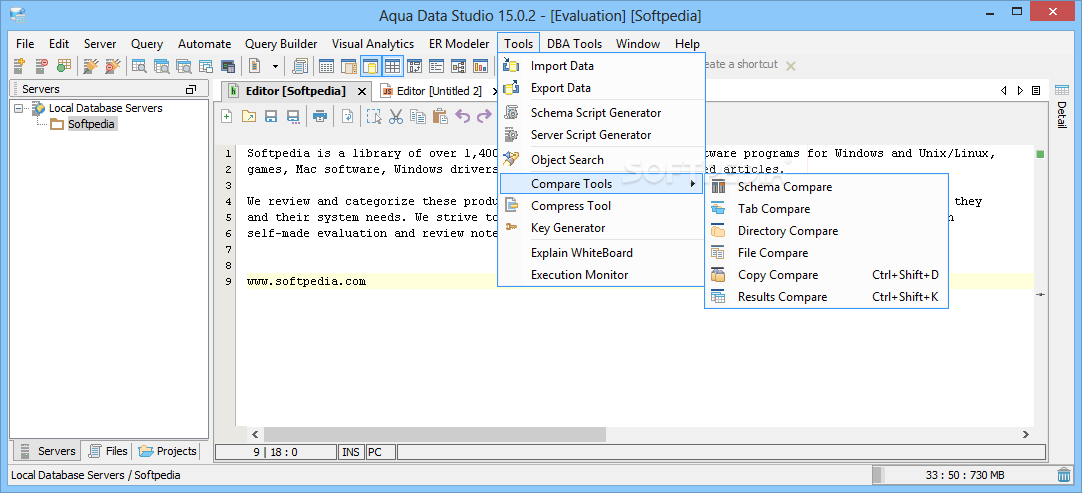
Task: Click the bar chart icon in main toolbar
Action: [481, 66]
